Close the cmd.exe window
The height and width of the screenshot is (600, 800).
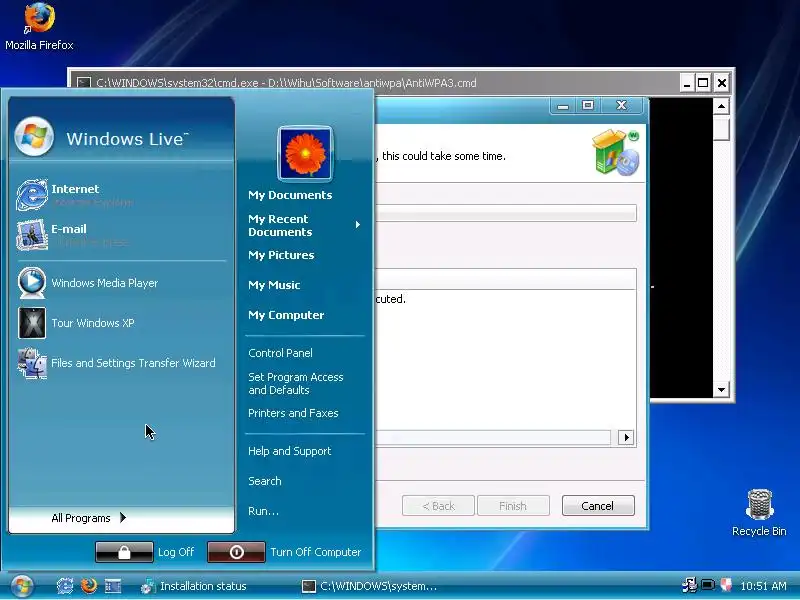[721, 83]
